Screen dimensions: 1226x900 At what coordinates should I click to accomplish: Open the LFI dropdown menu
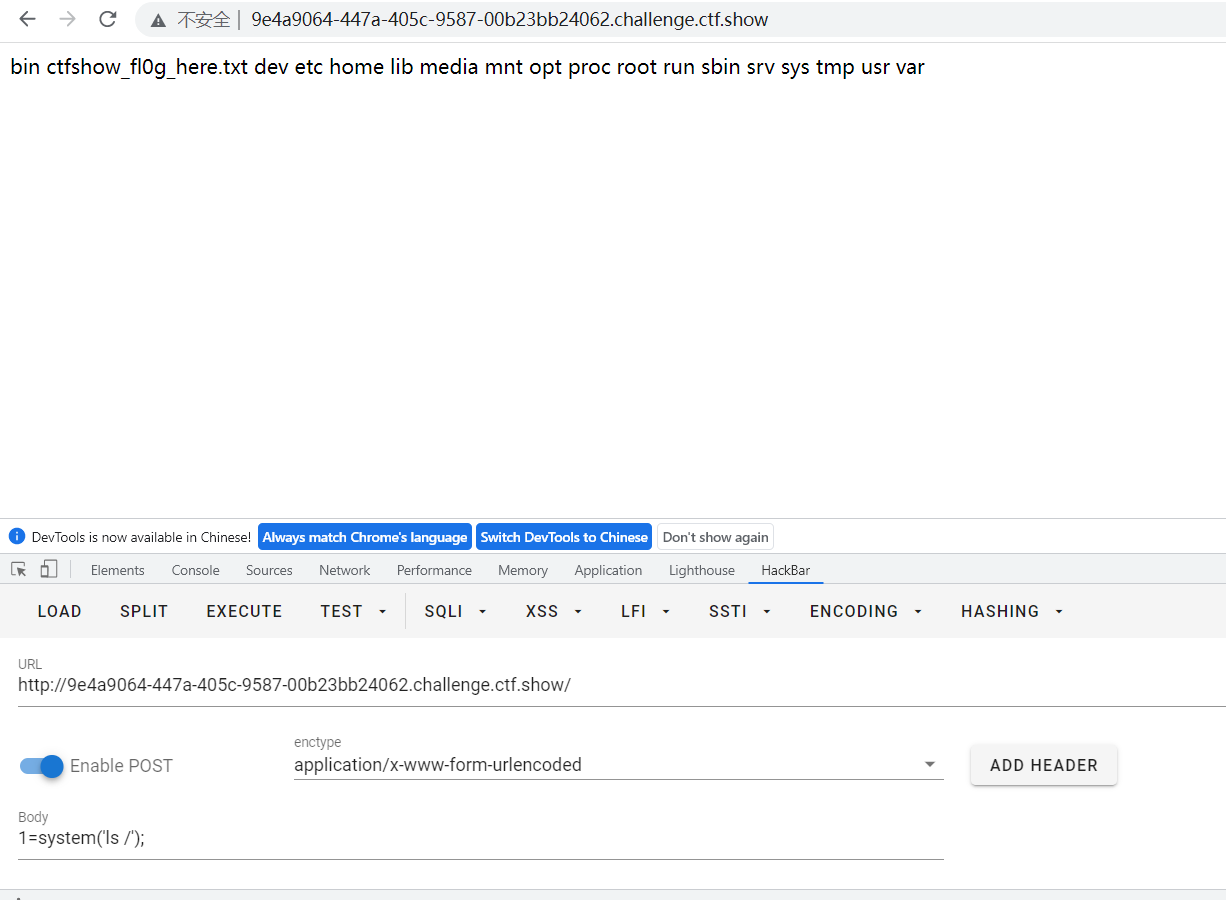[645, 611]
